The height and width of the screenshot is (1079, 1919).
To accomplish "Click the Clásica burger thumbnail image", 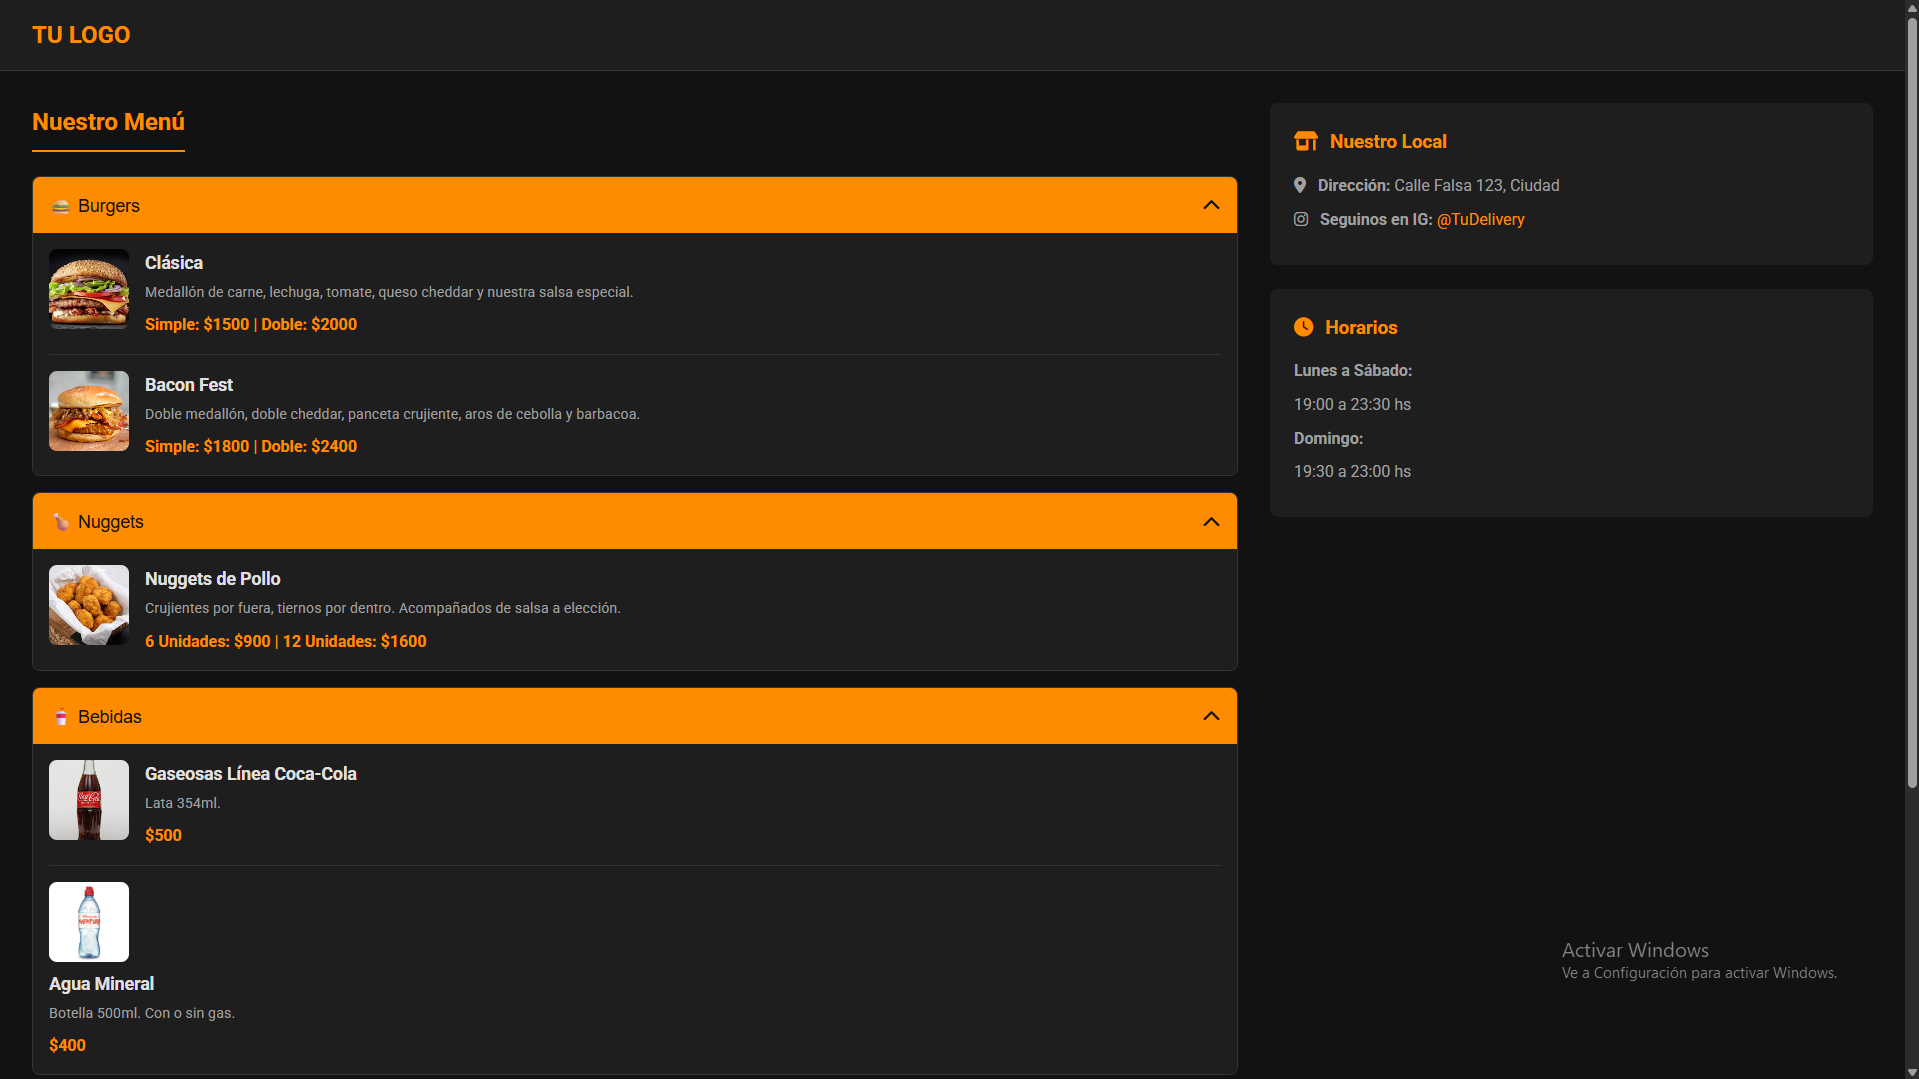I will point(89,289).
